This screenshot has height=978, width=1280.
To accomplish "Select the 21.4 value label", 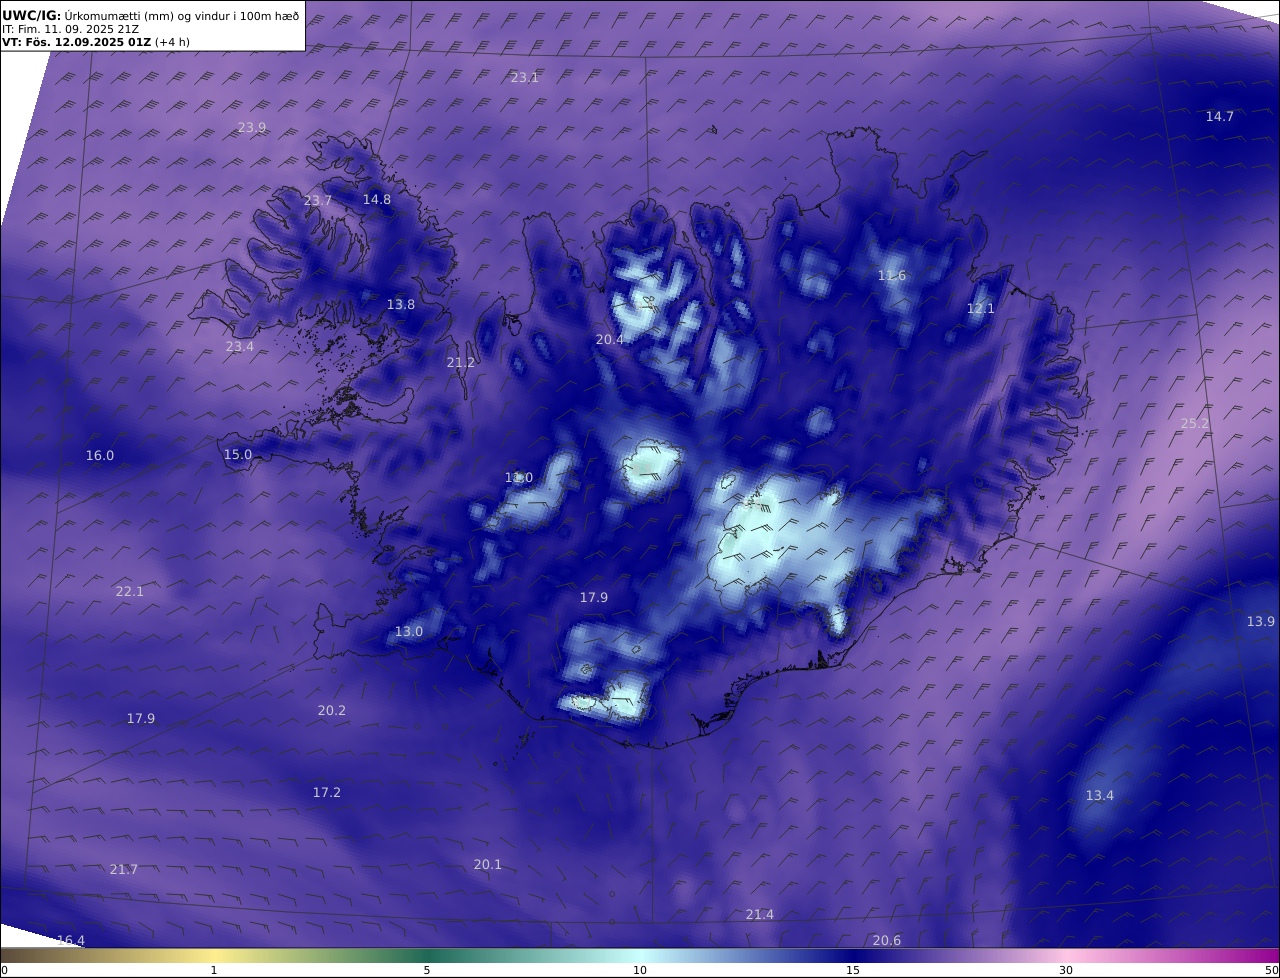I will (760, 914).
